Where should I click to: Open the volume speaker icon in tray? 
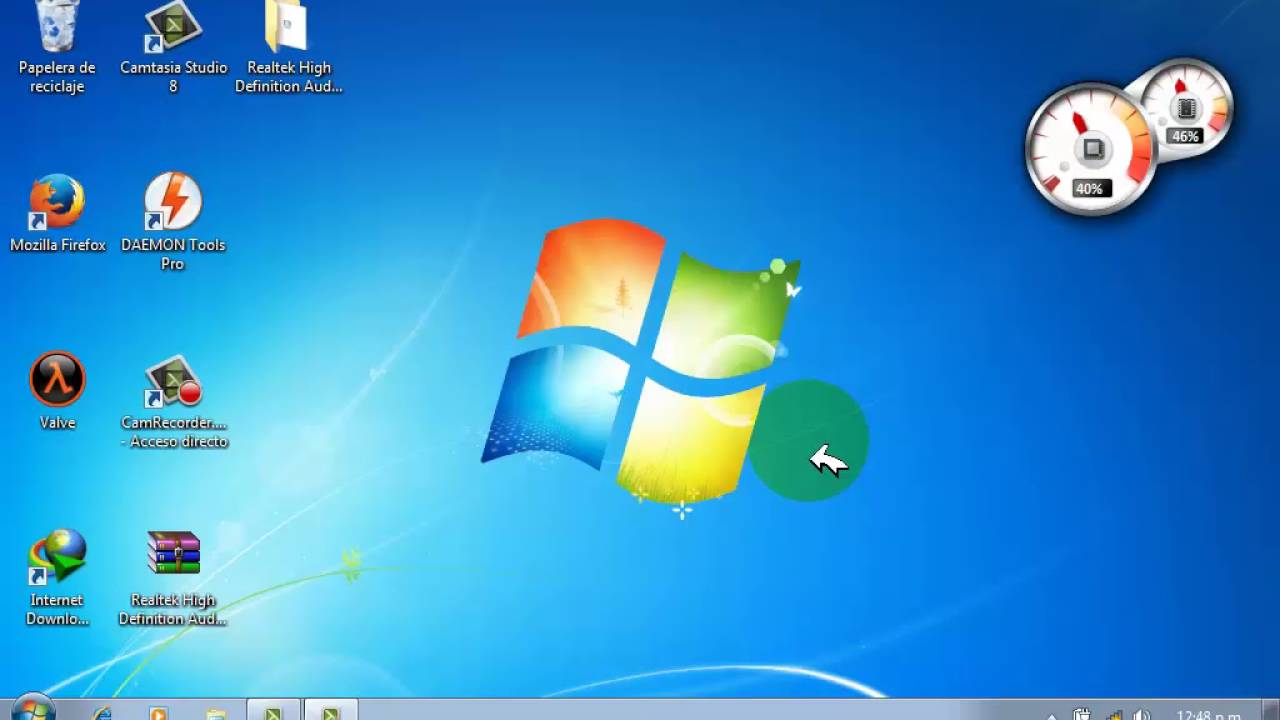[1142, 714]
